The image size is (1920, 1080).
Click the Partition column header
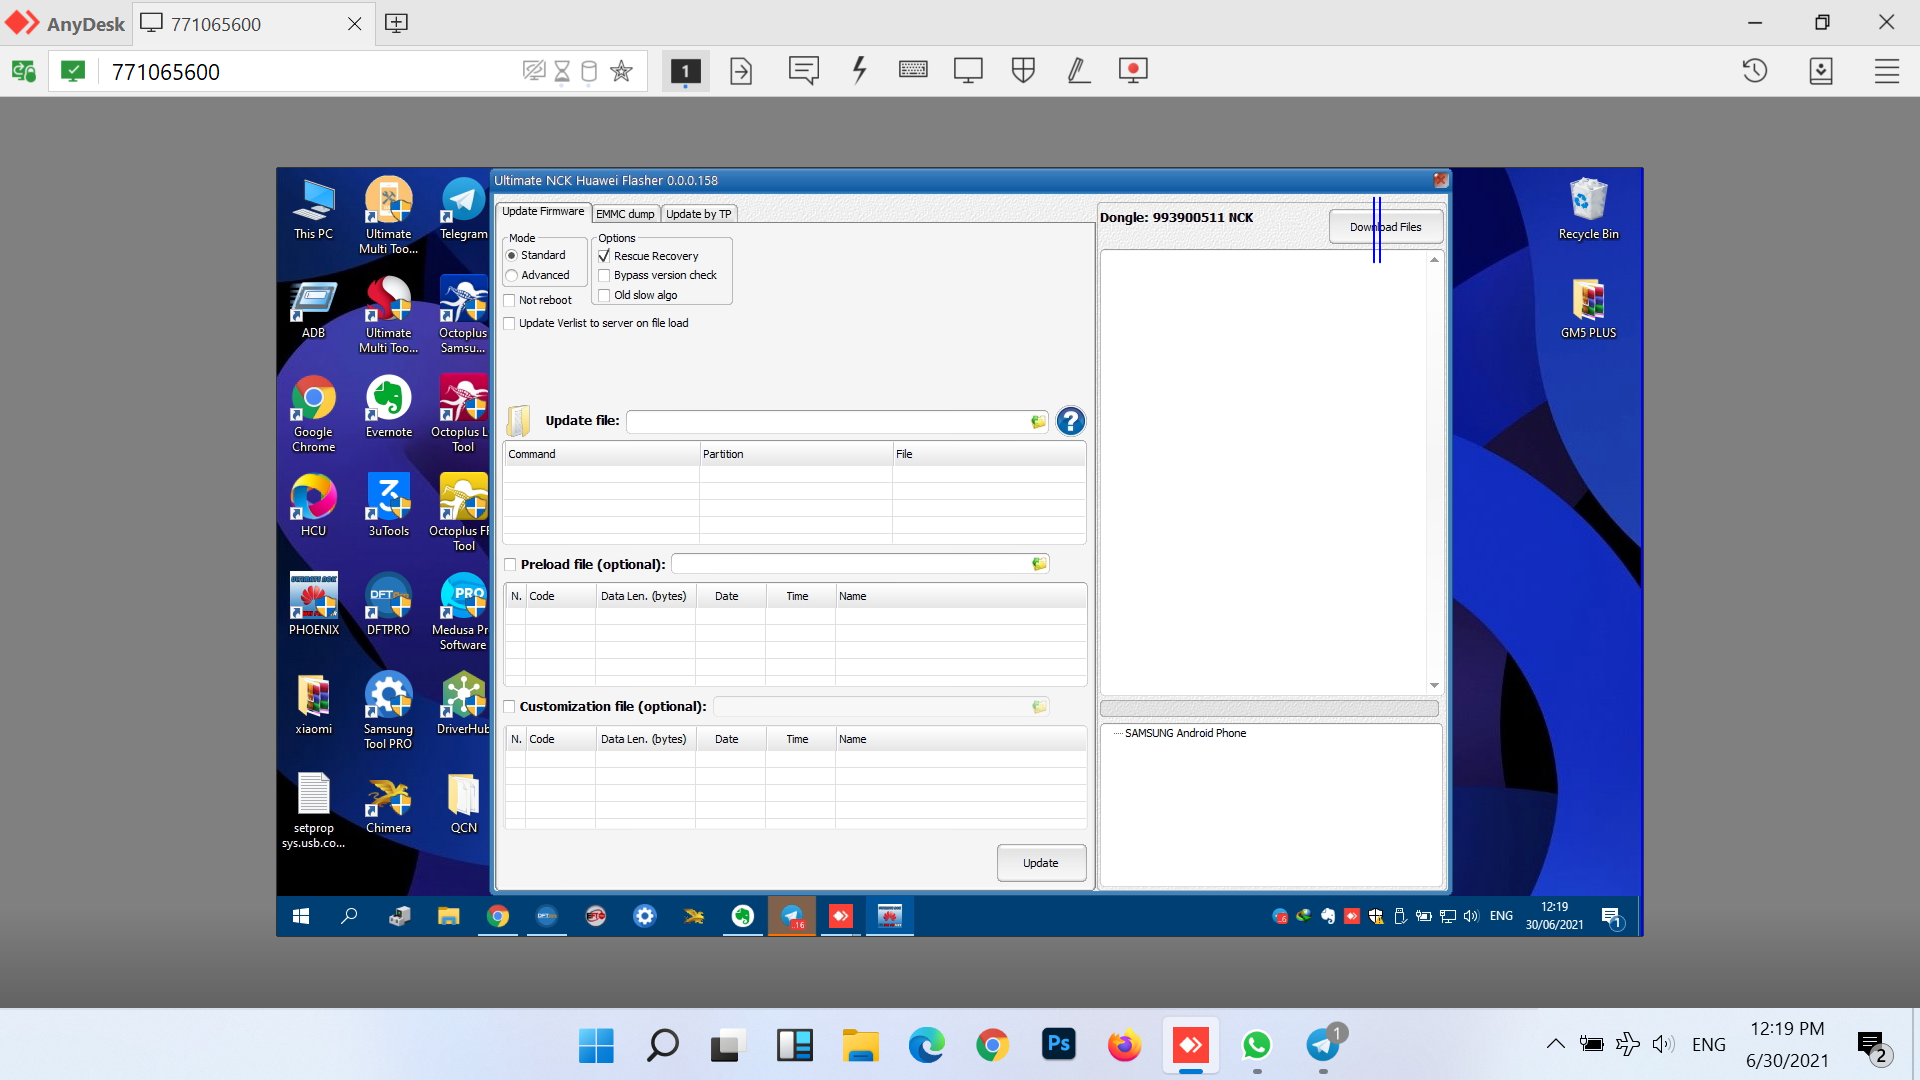(795, 454)
